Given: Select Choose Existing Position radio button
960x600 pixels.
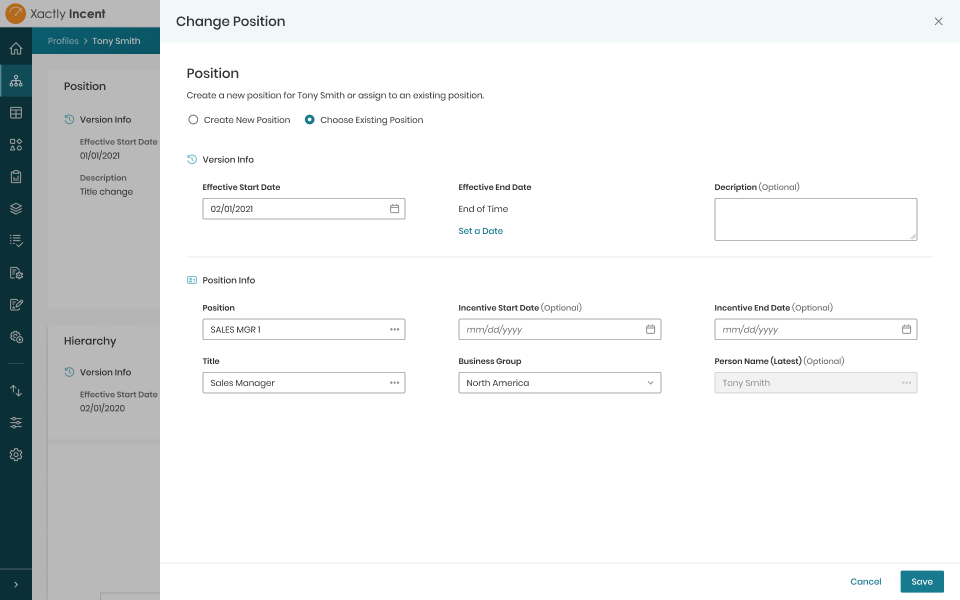Looking at the screenshot, I should [309, 120].
